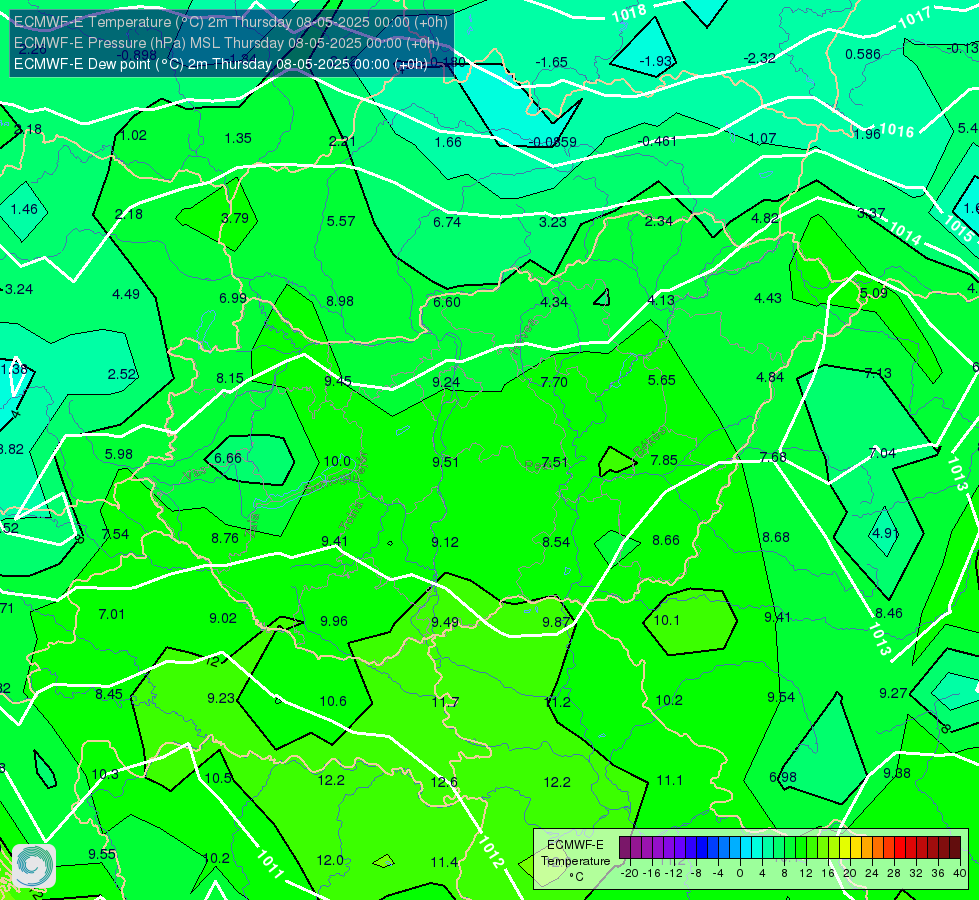Click the 2.52 temperature value

(x=122, y=374)
